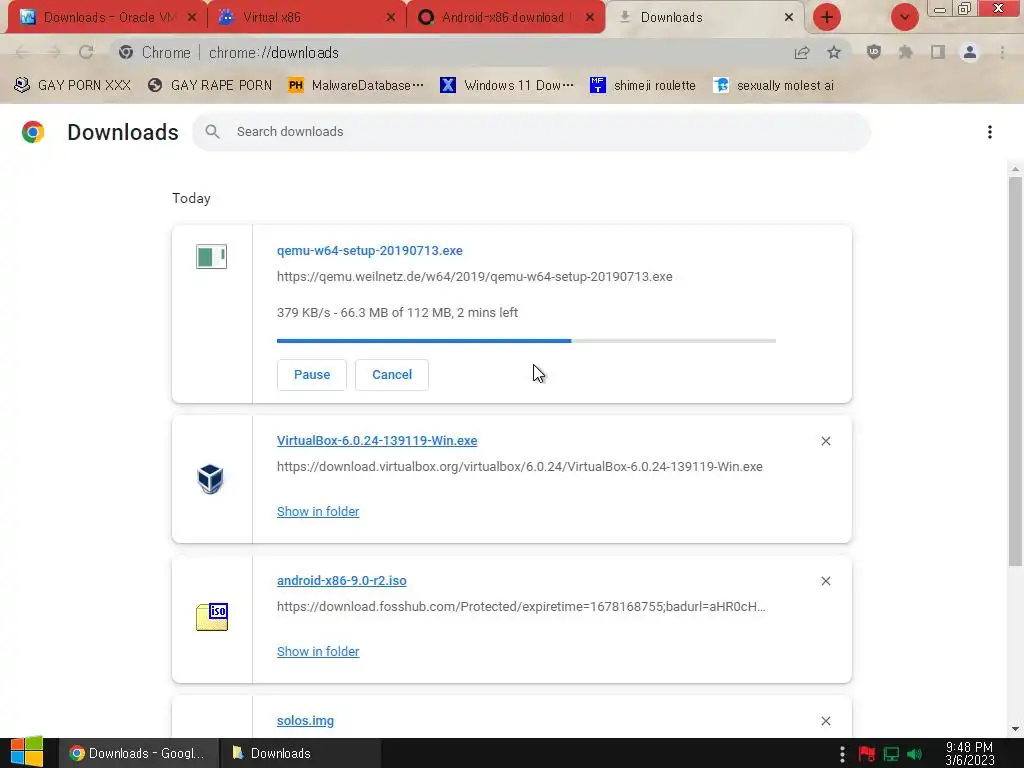Open the Extensions puzzle icon

point(906,52)
